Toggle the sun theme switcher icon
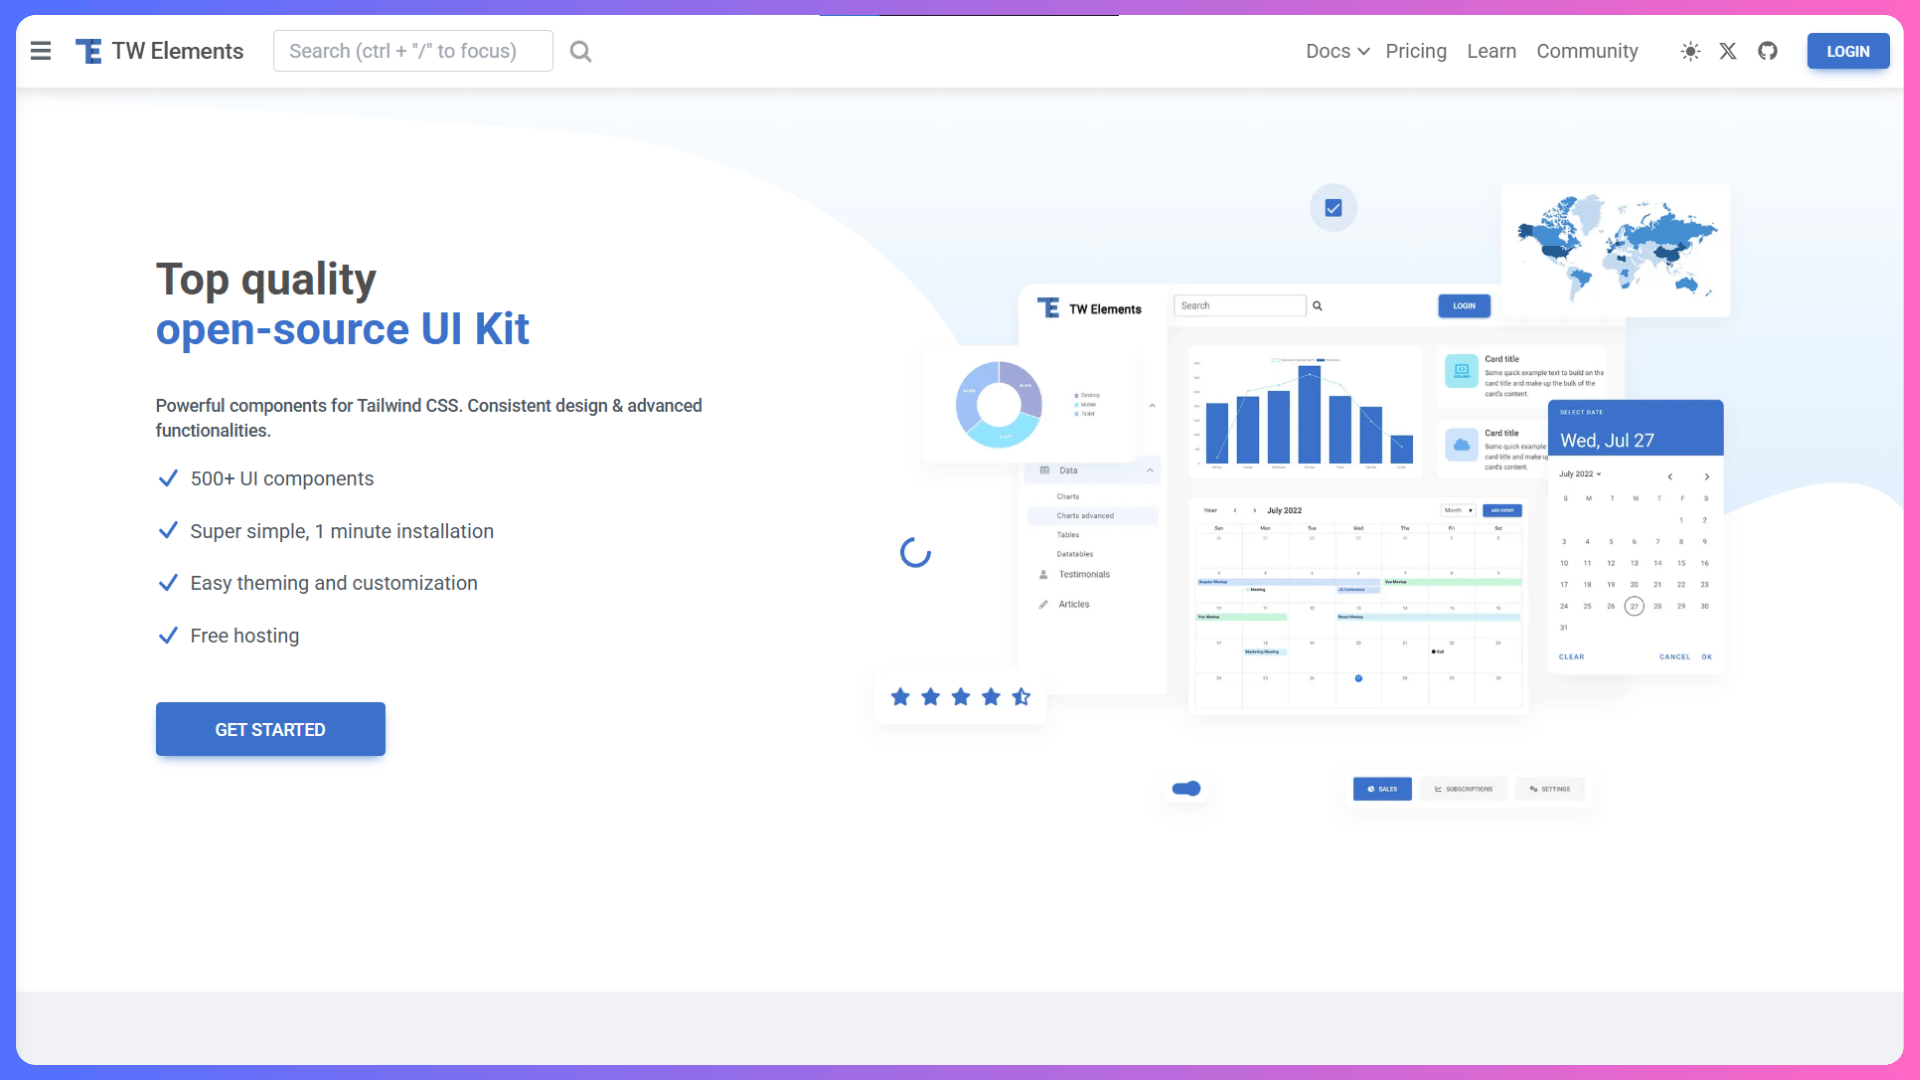This screenshot has width=1920, height=1080. click(1690, 51)
